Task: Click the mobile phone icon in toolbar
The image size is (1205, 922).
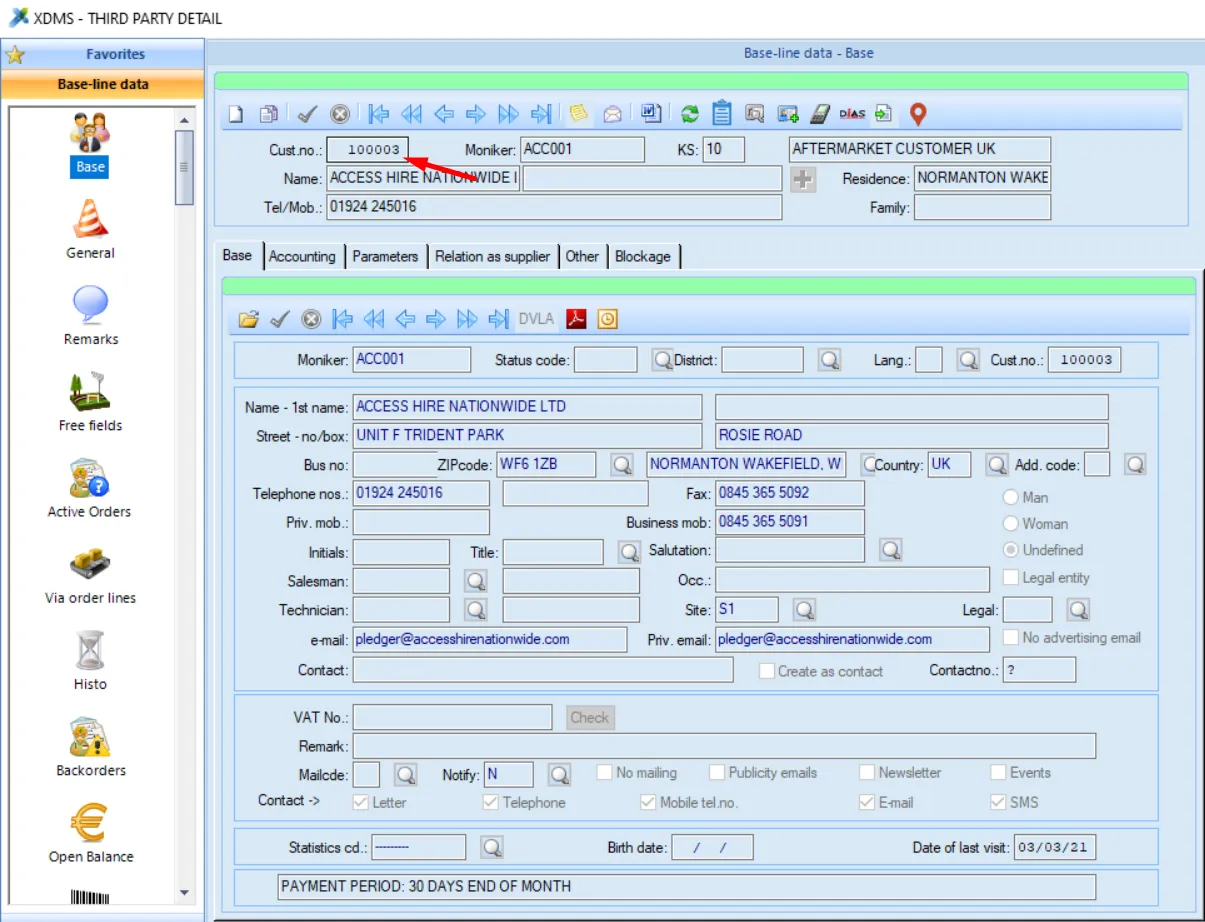Action: tap(820, 114)
